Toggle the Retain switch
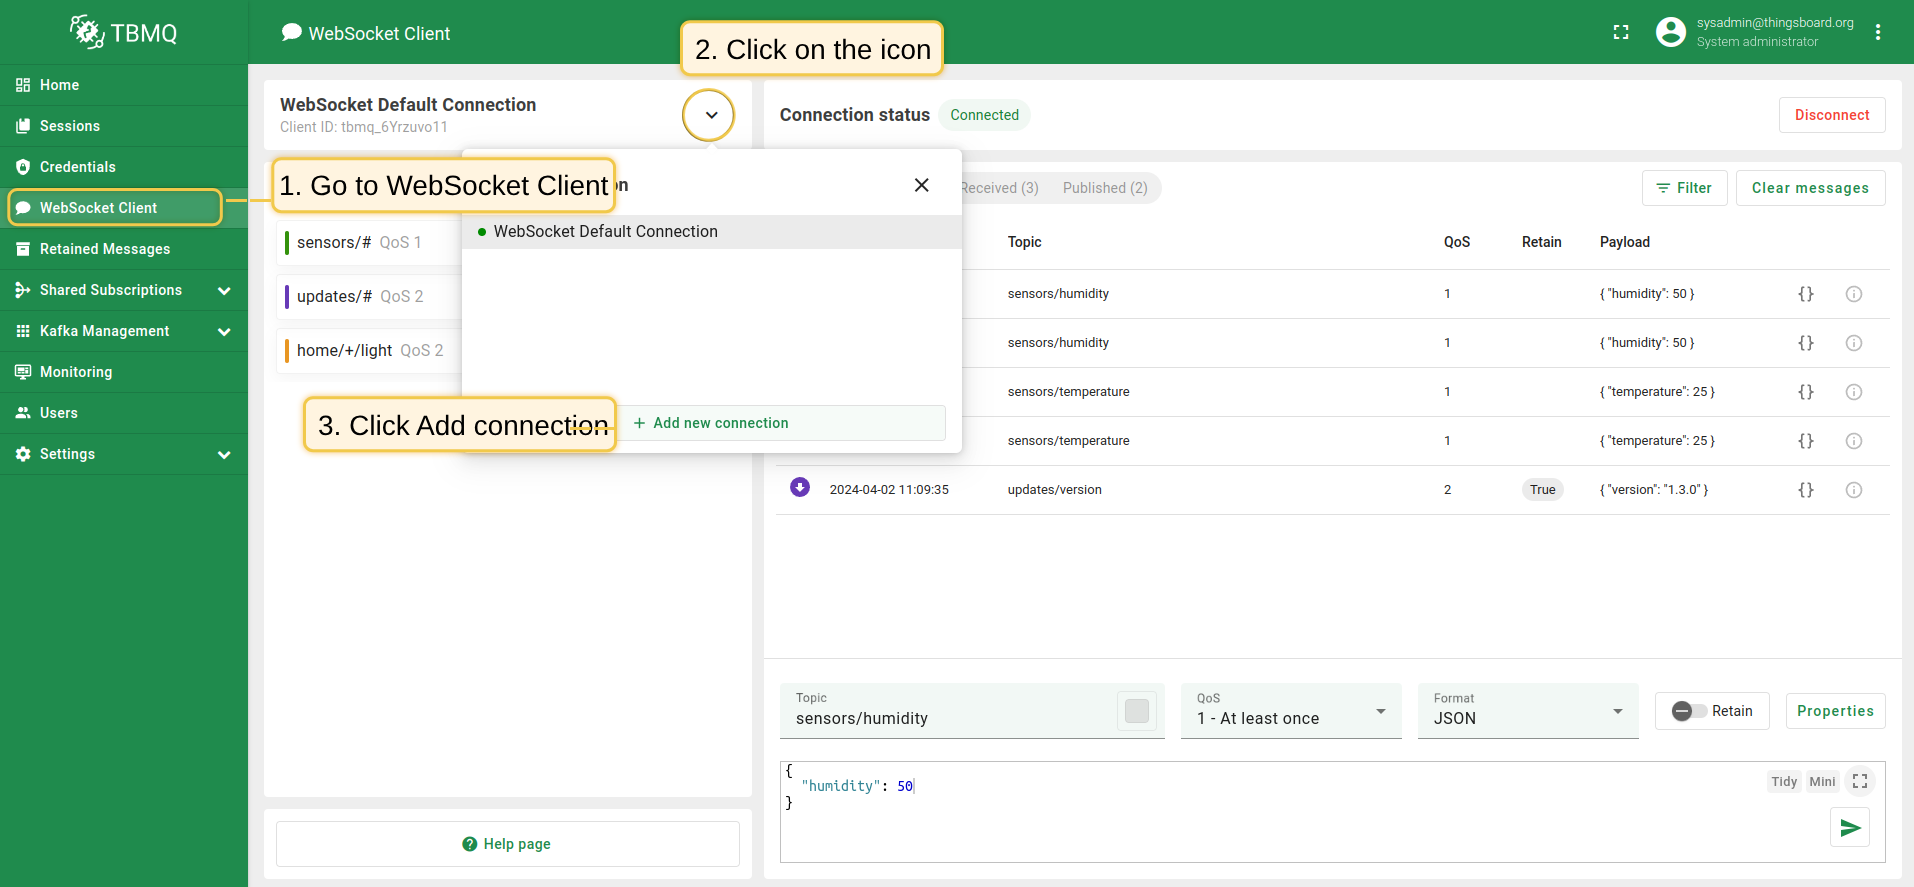 (1690, 711)
